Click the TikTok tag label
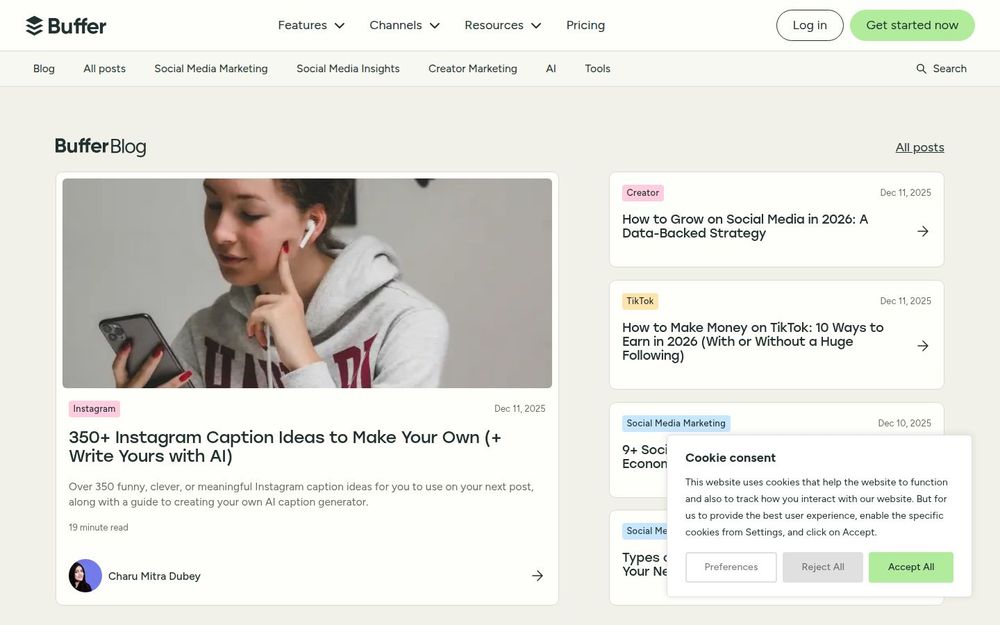The width and height of the screenshot is (1000, 625). 640,301
